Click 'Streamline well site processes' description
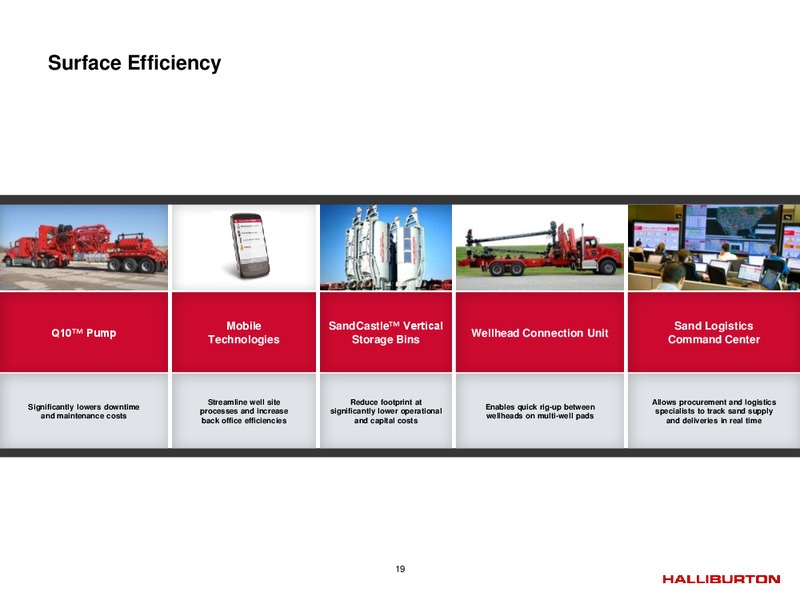 (x=244, y=411)
